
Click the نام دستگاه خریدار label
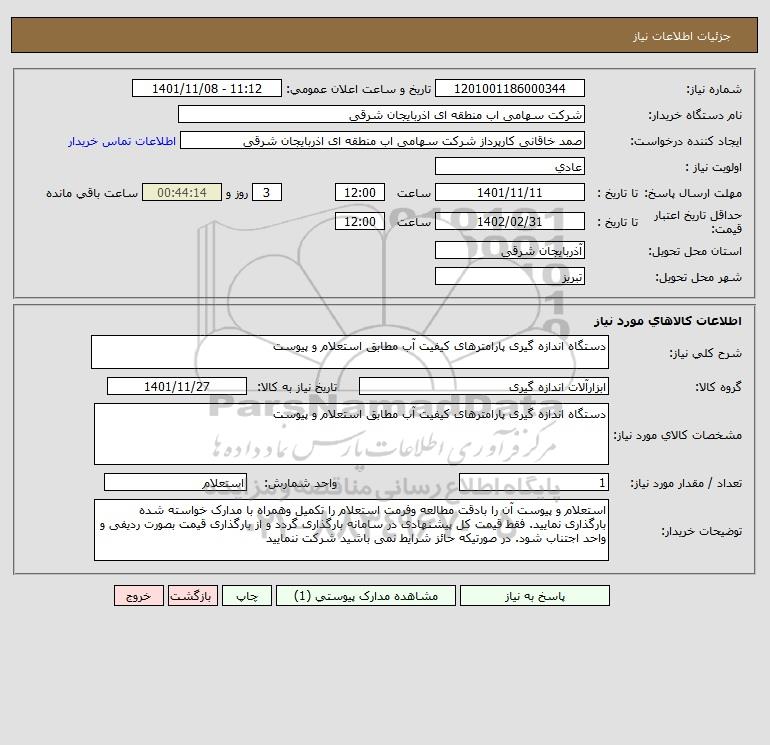point(695,115)
